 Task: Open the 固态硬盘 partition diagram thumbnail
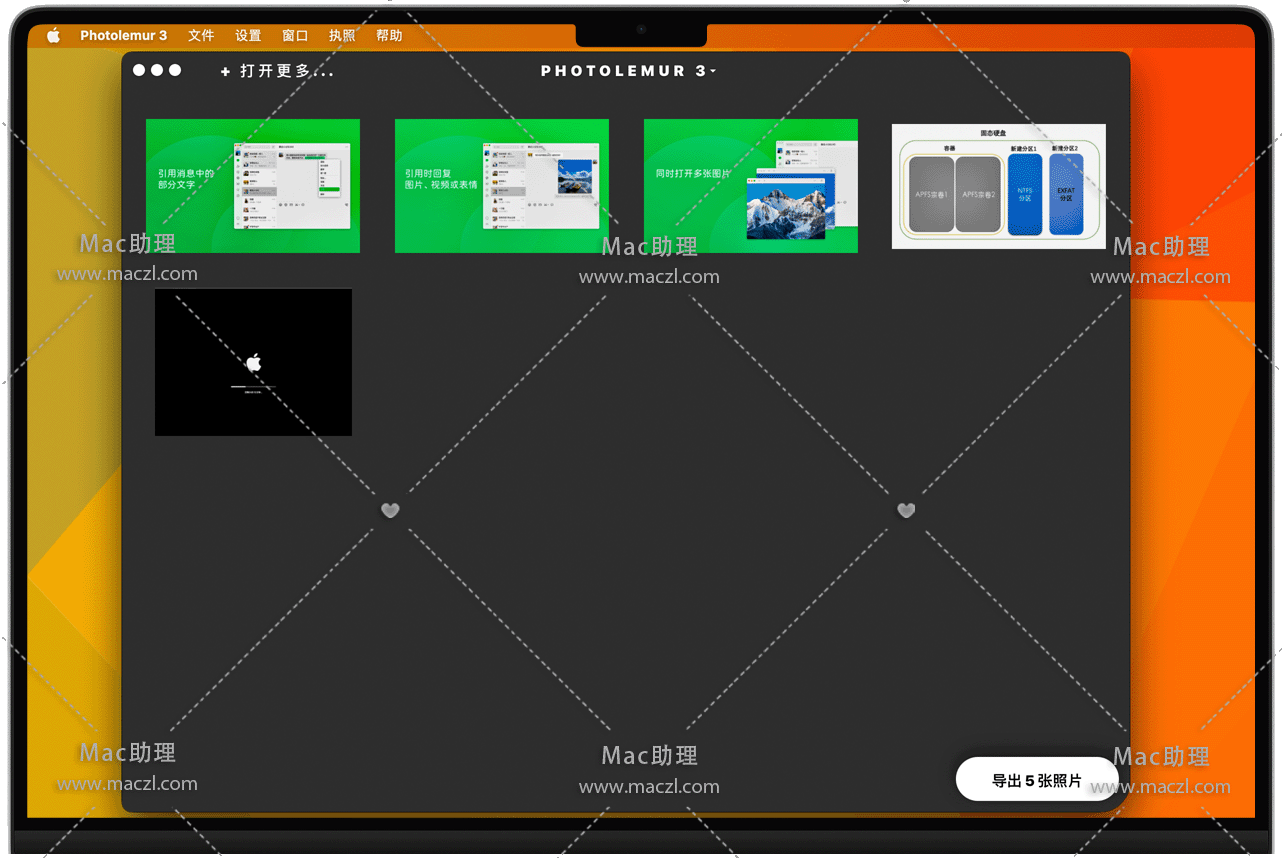[998, 186]
